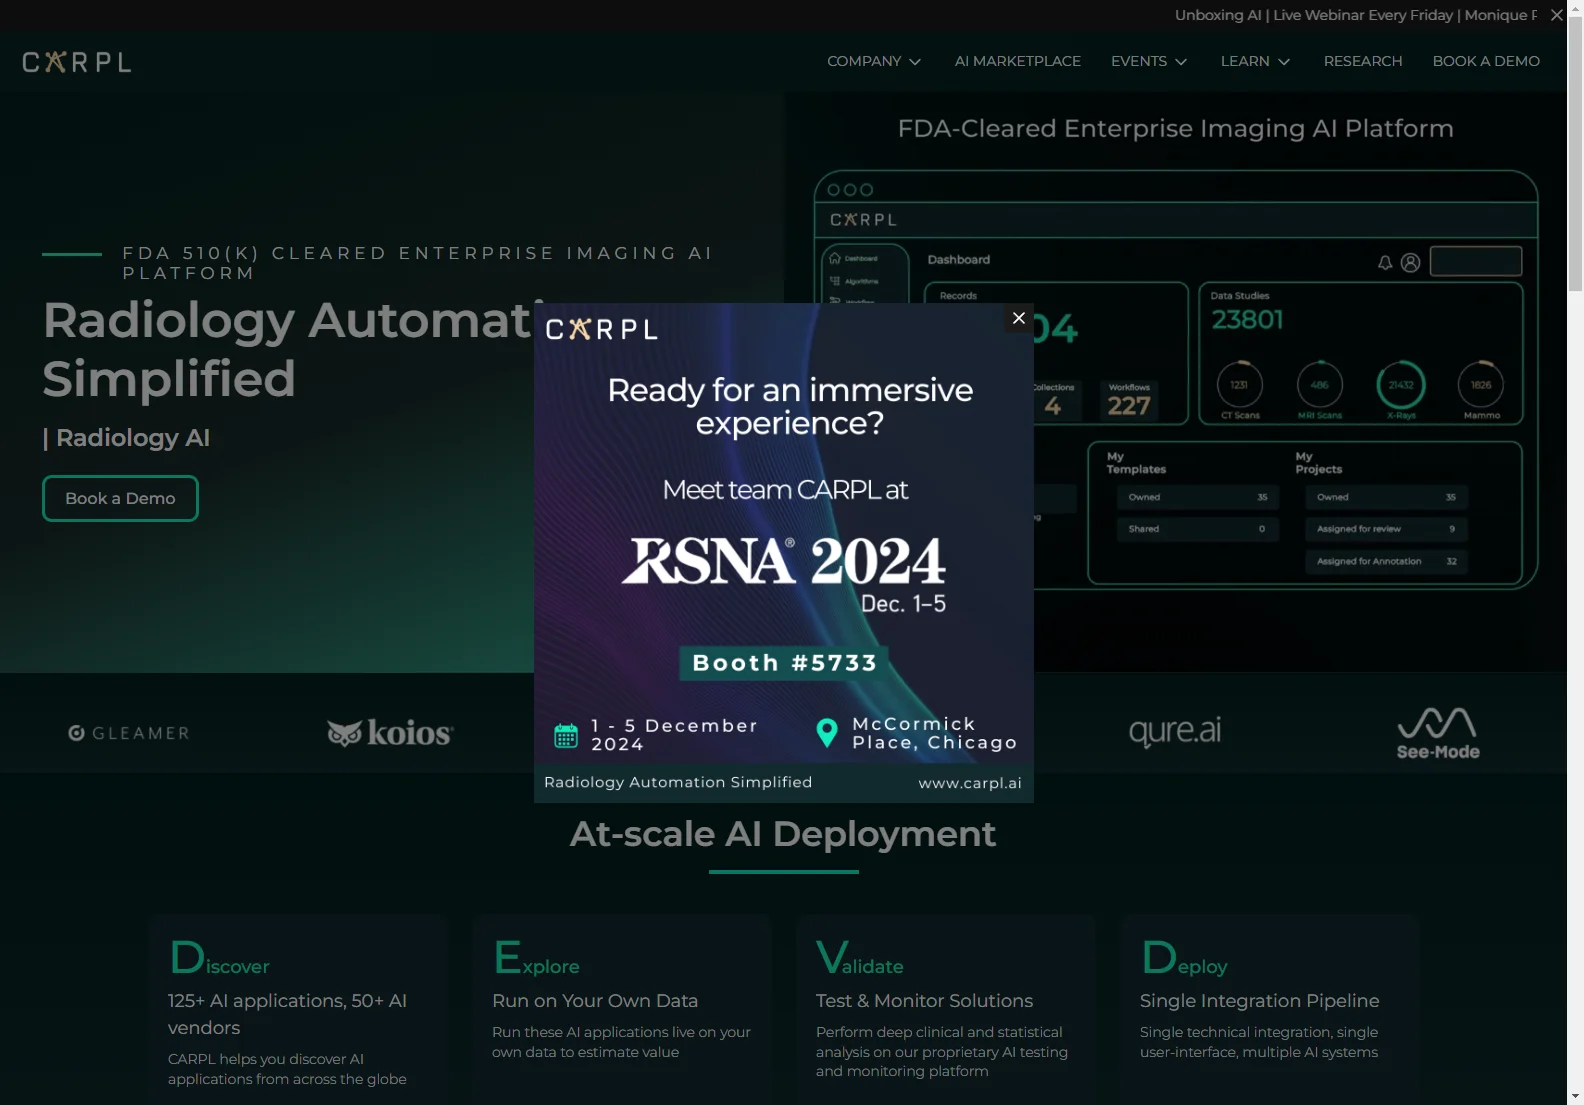Viewport: 1584px width, 1105px height.
Task: Click the notification bell in dashboard preview
Action: pos(1385,263)
